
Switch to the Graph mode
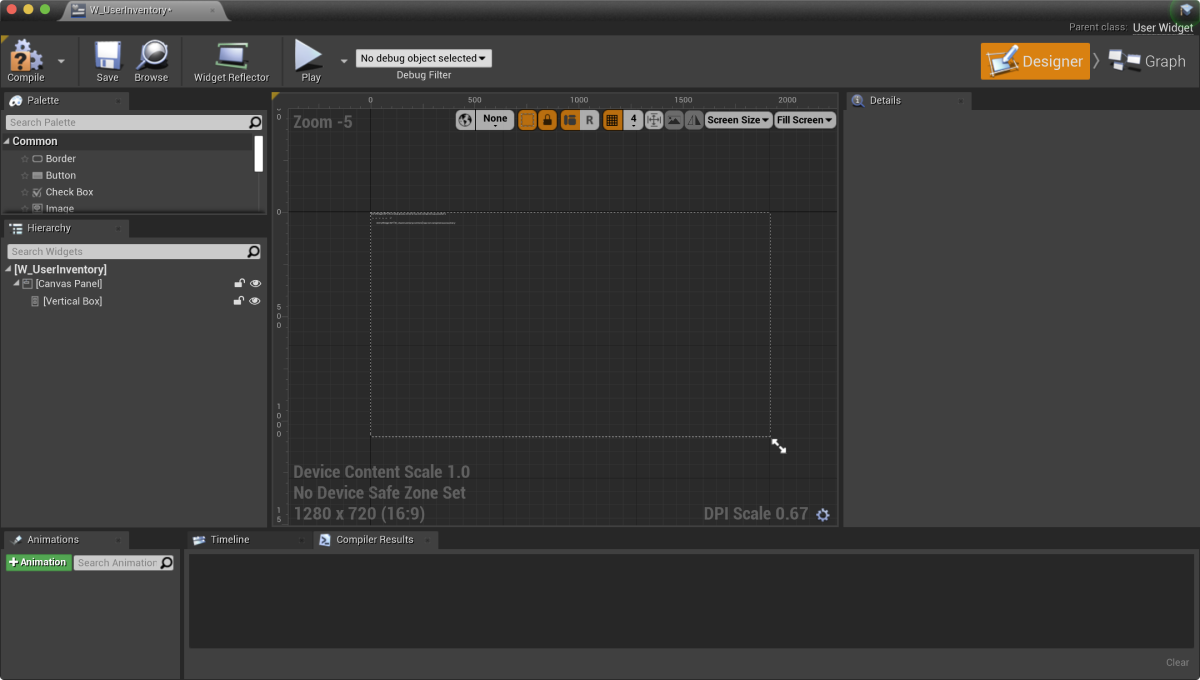(x=1148, y=61)
